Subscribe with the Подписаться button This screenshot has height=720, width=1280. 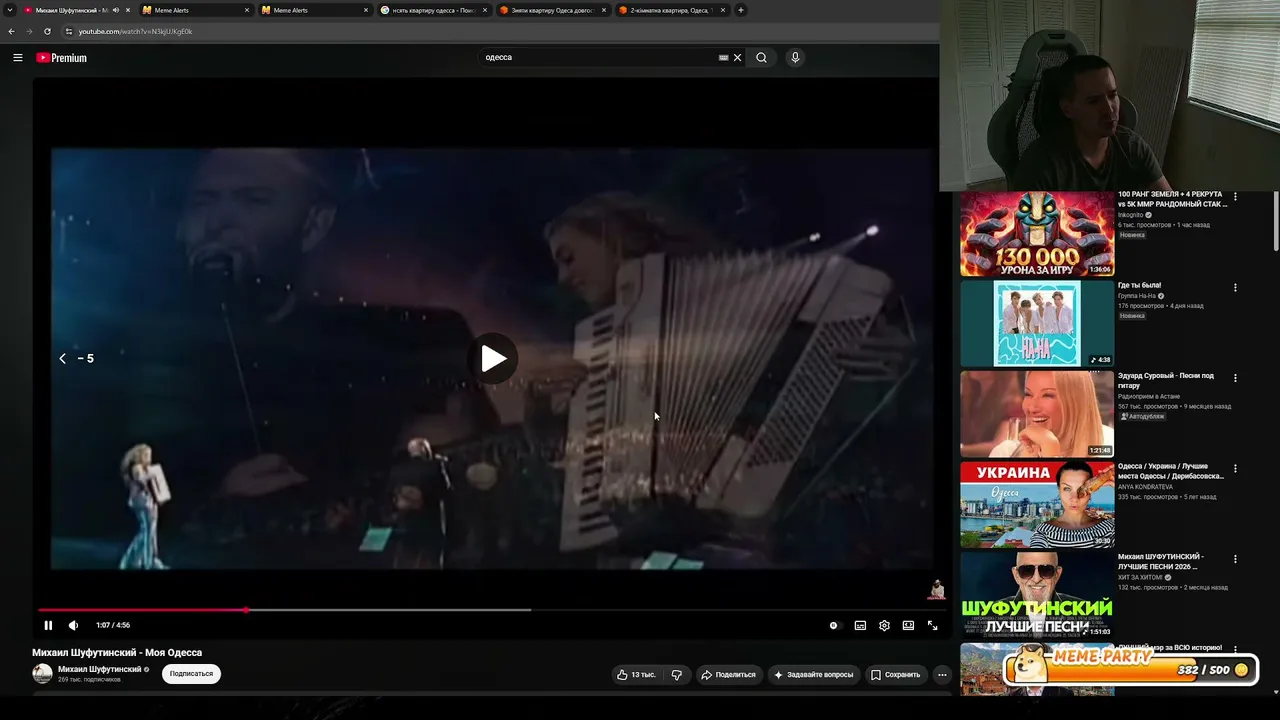[191, 674]
